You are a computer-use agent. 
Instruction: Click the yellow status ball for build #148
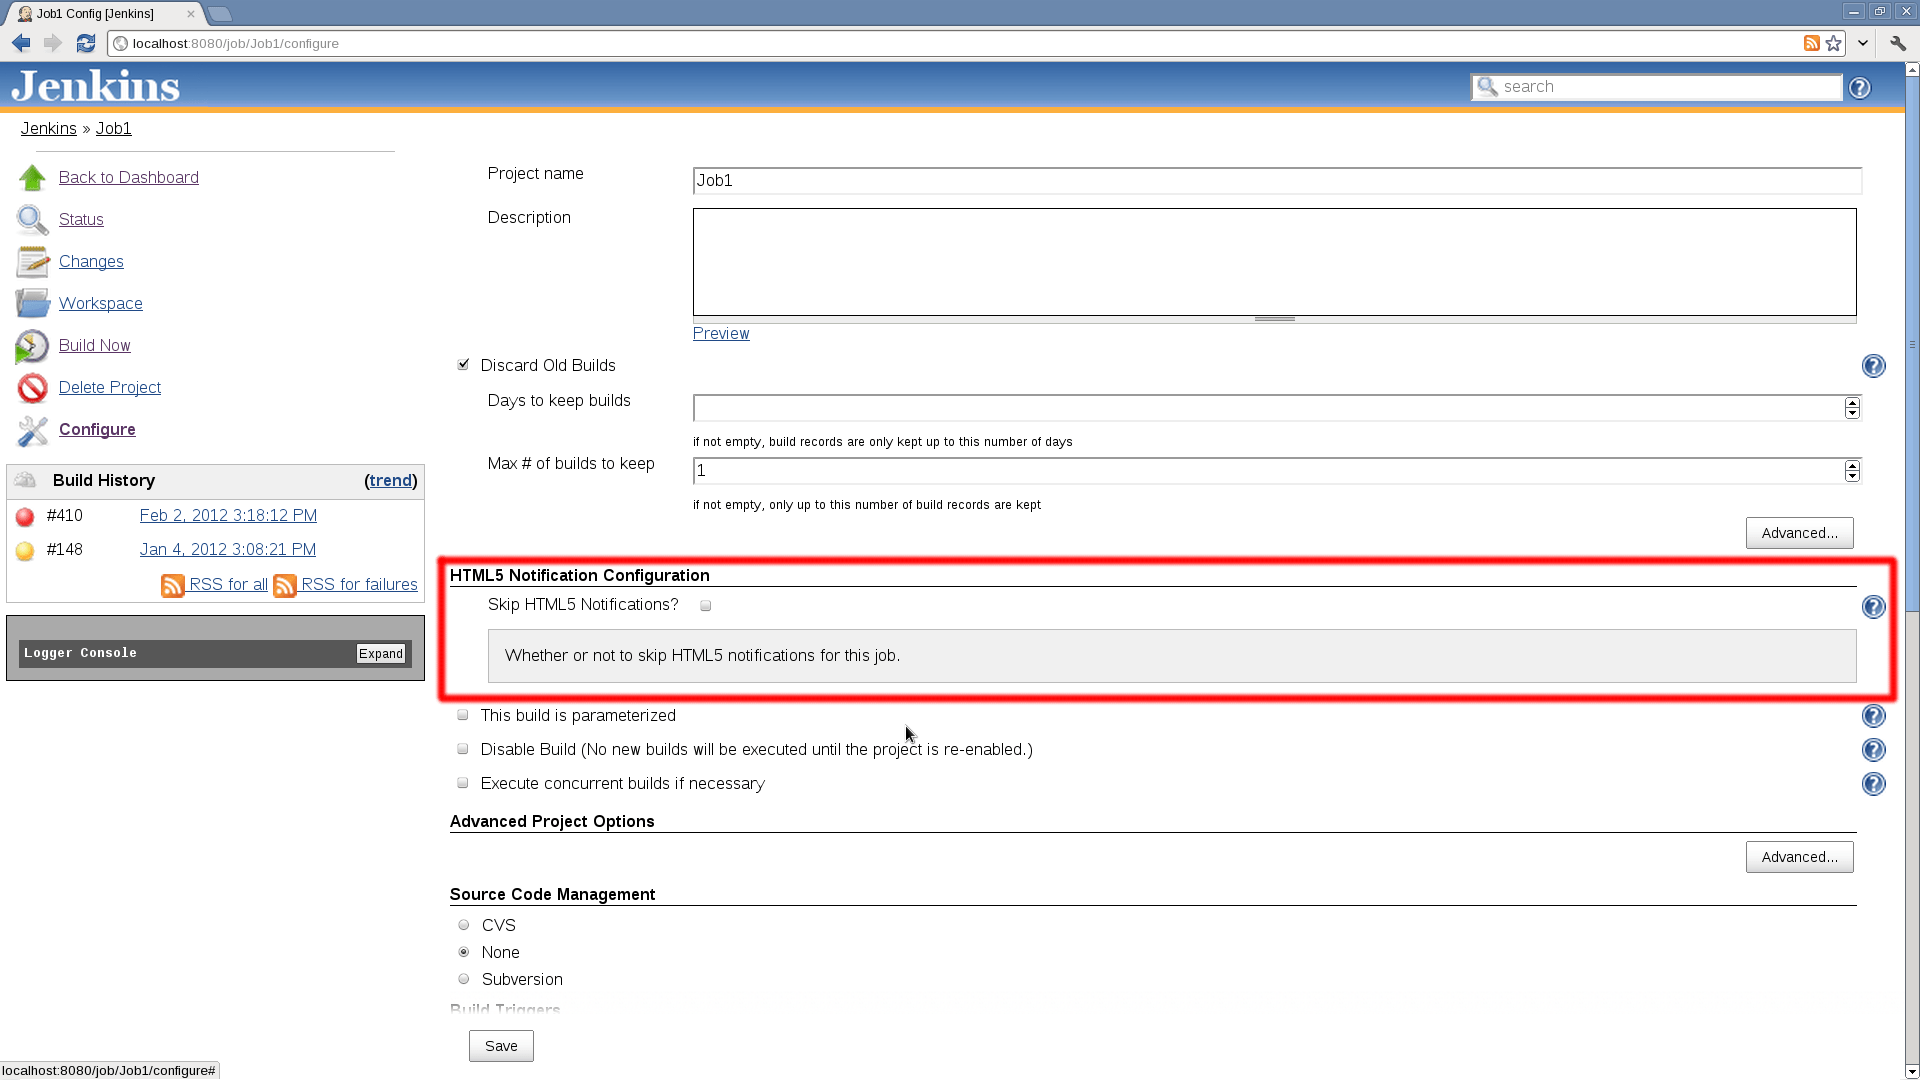[x=24, y=550]
